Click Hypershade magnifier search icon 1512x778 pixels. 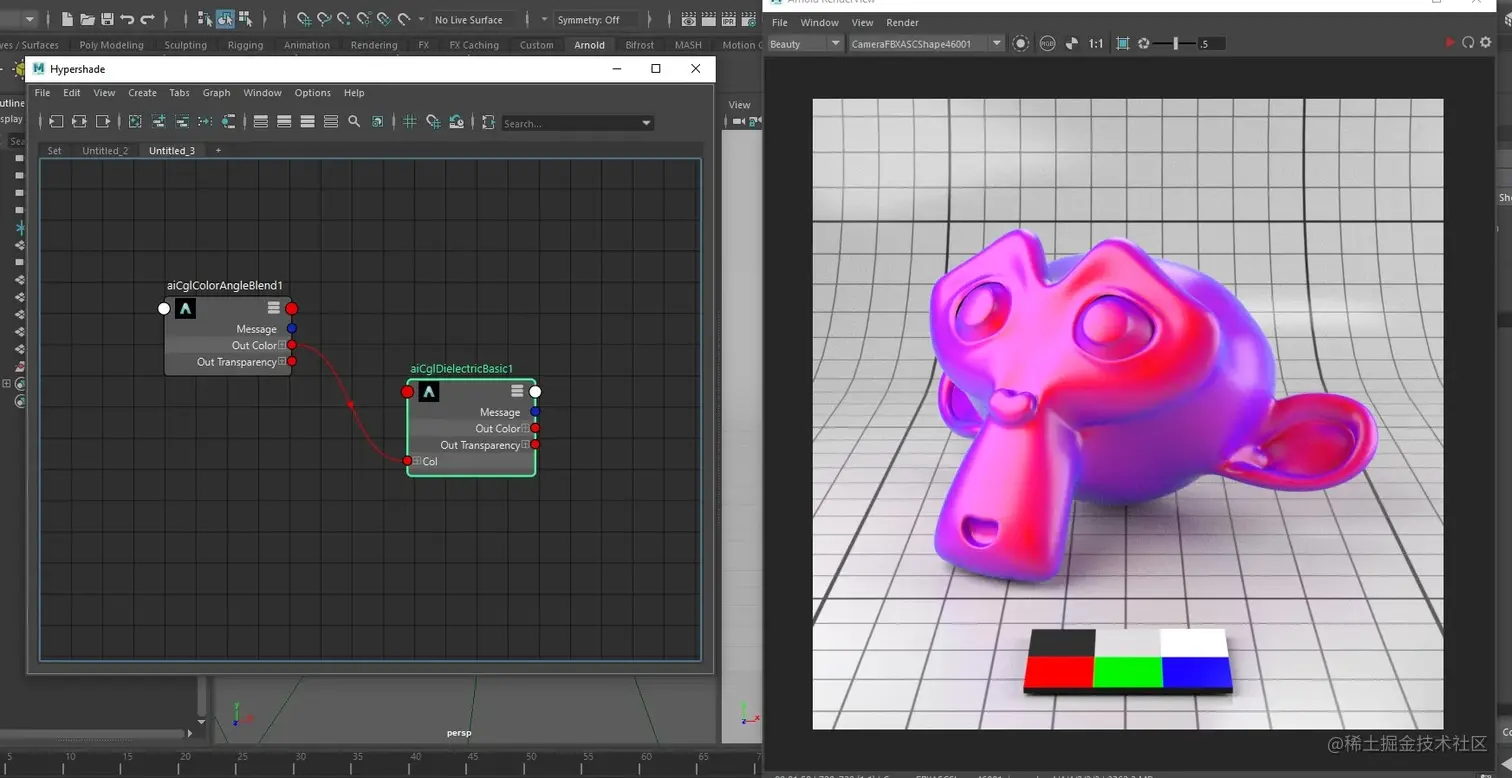pos(354,122)
